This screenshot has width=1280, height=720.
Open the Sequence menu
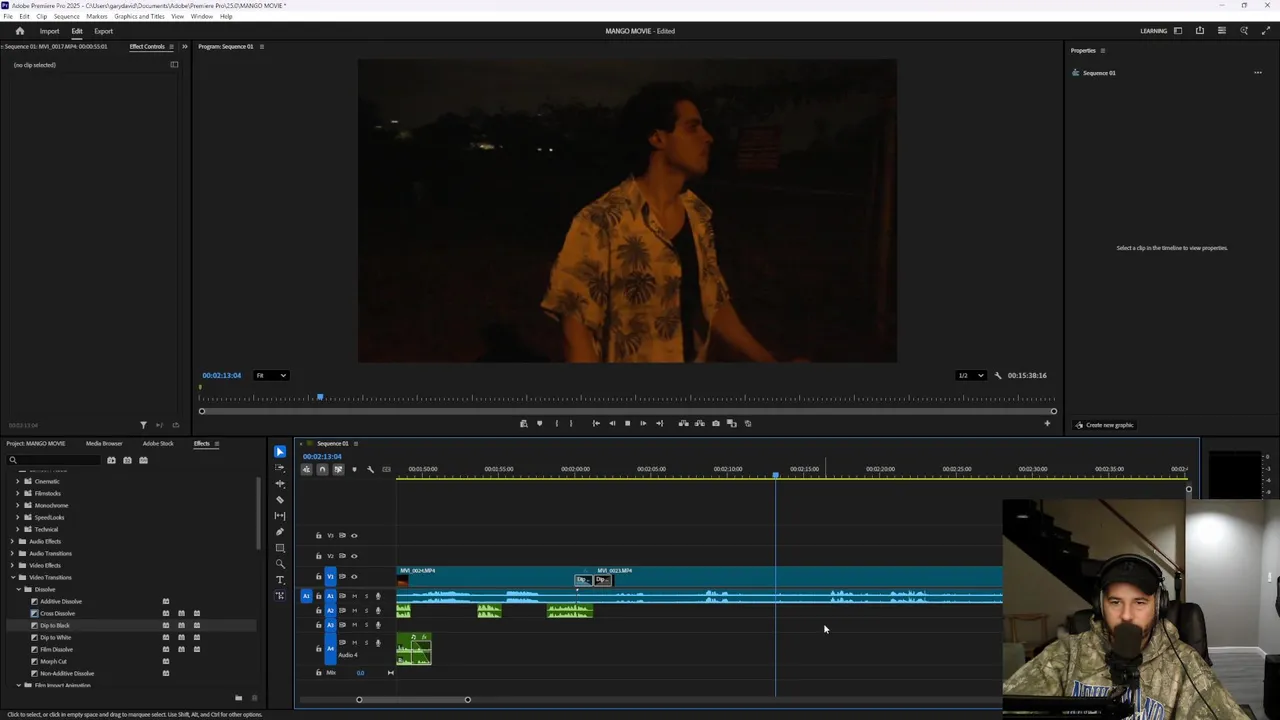[66, 16]
